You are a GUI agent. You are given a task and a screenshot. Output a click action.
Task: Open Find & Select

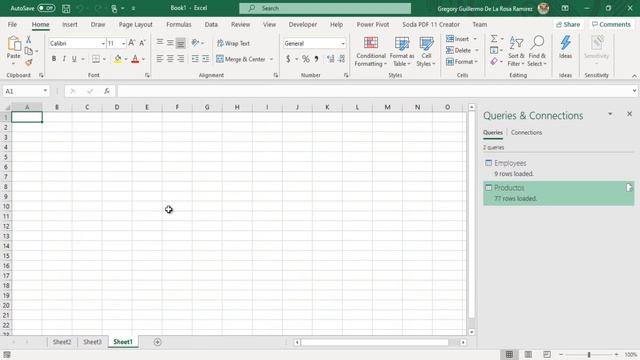pyautogui.click(x=537, y=51)
